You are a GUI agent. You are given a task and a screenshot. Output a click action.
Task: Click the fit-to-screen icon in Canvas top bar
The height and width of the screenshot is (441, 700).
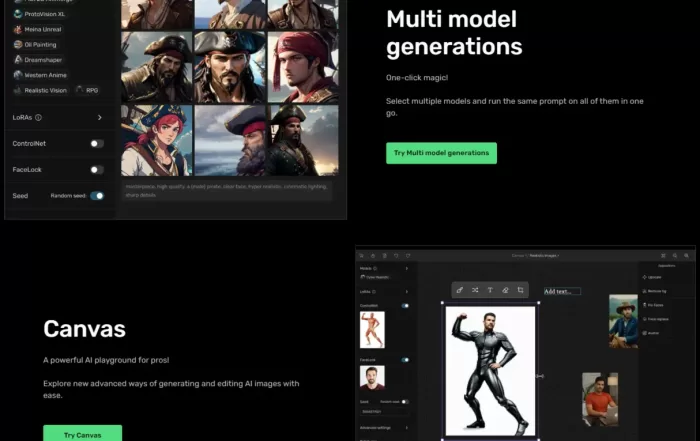click(663, 256)
